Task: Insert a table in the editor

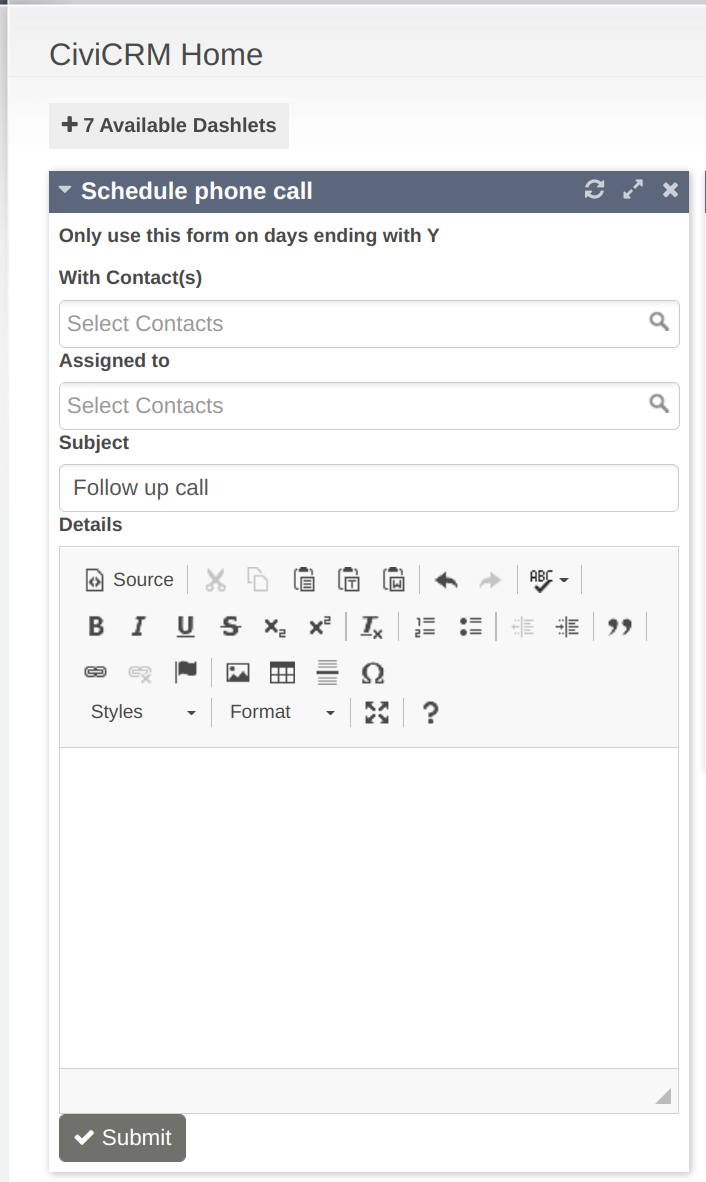Action: [x=283, y=673]
